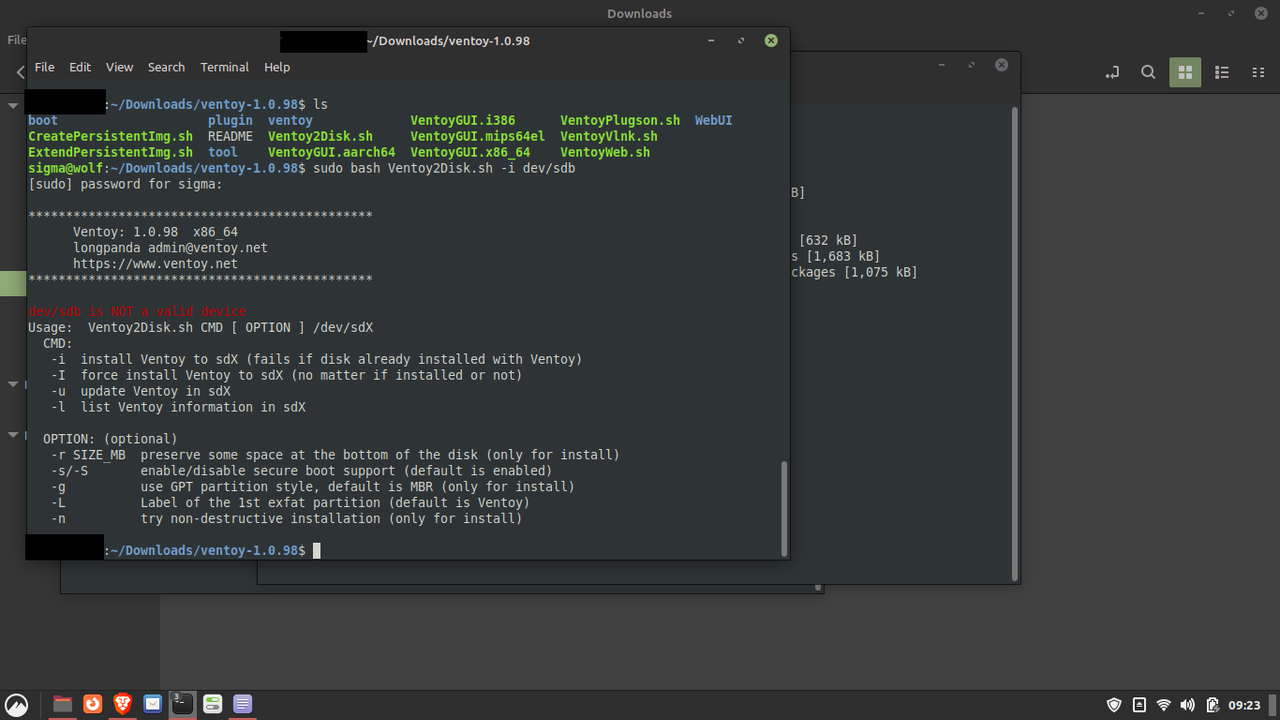
Task: Open the purple text editor panel icon
Action: point(242,704)
